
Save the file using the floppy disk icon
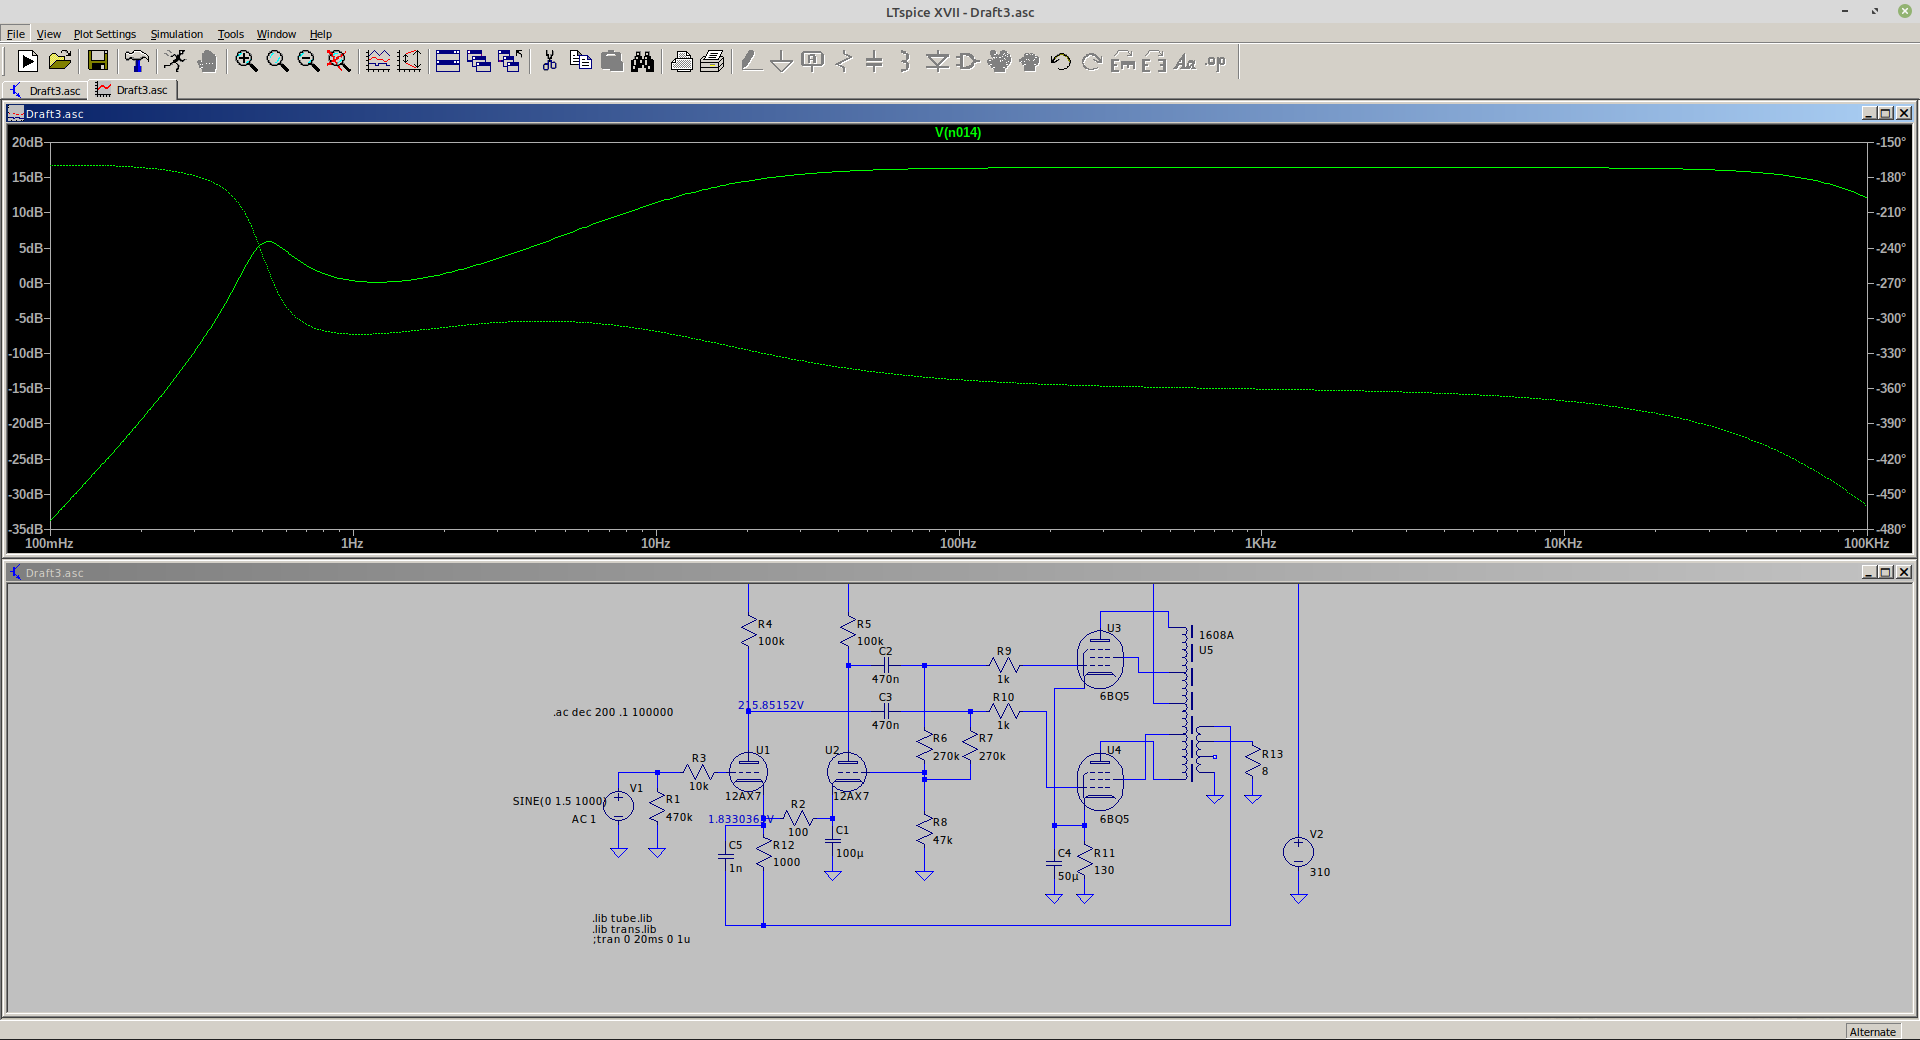coord(97,62)
